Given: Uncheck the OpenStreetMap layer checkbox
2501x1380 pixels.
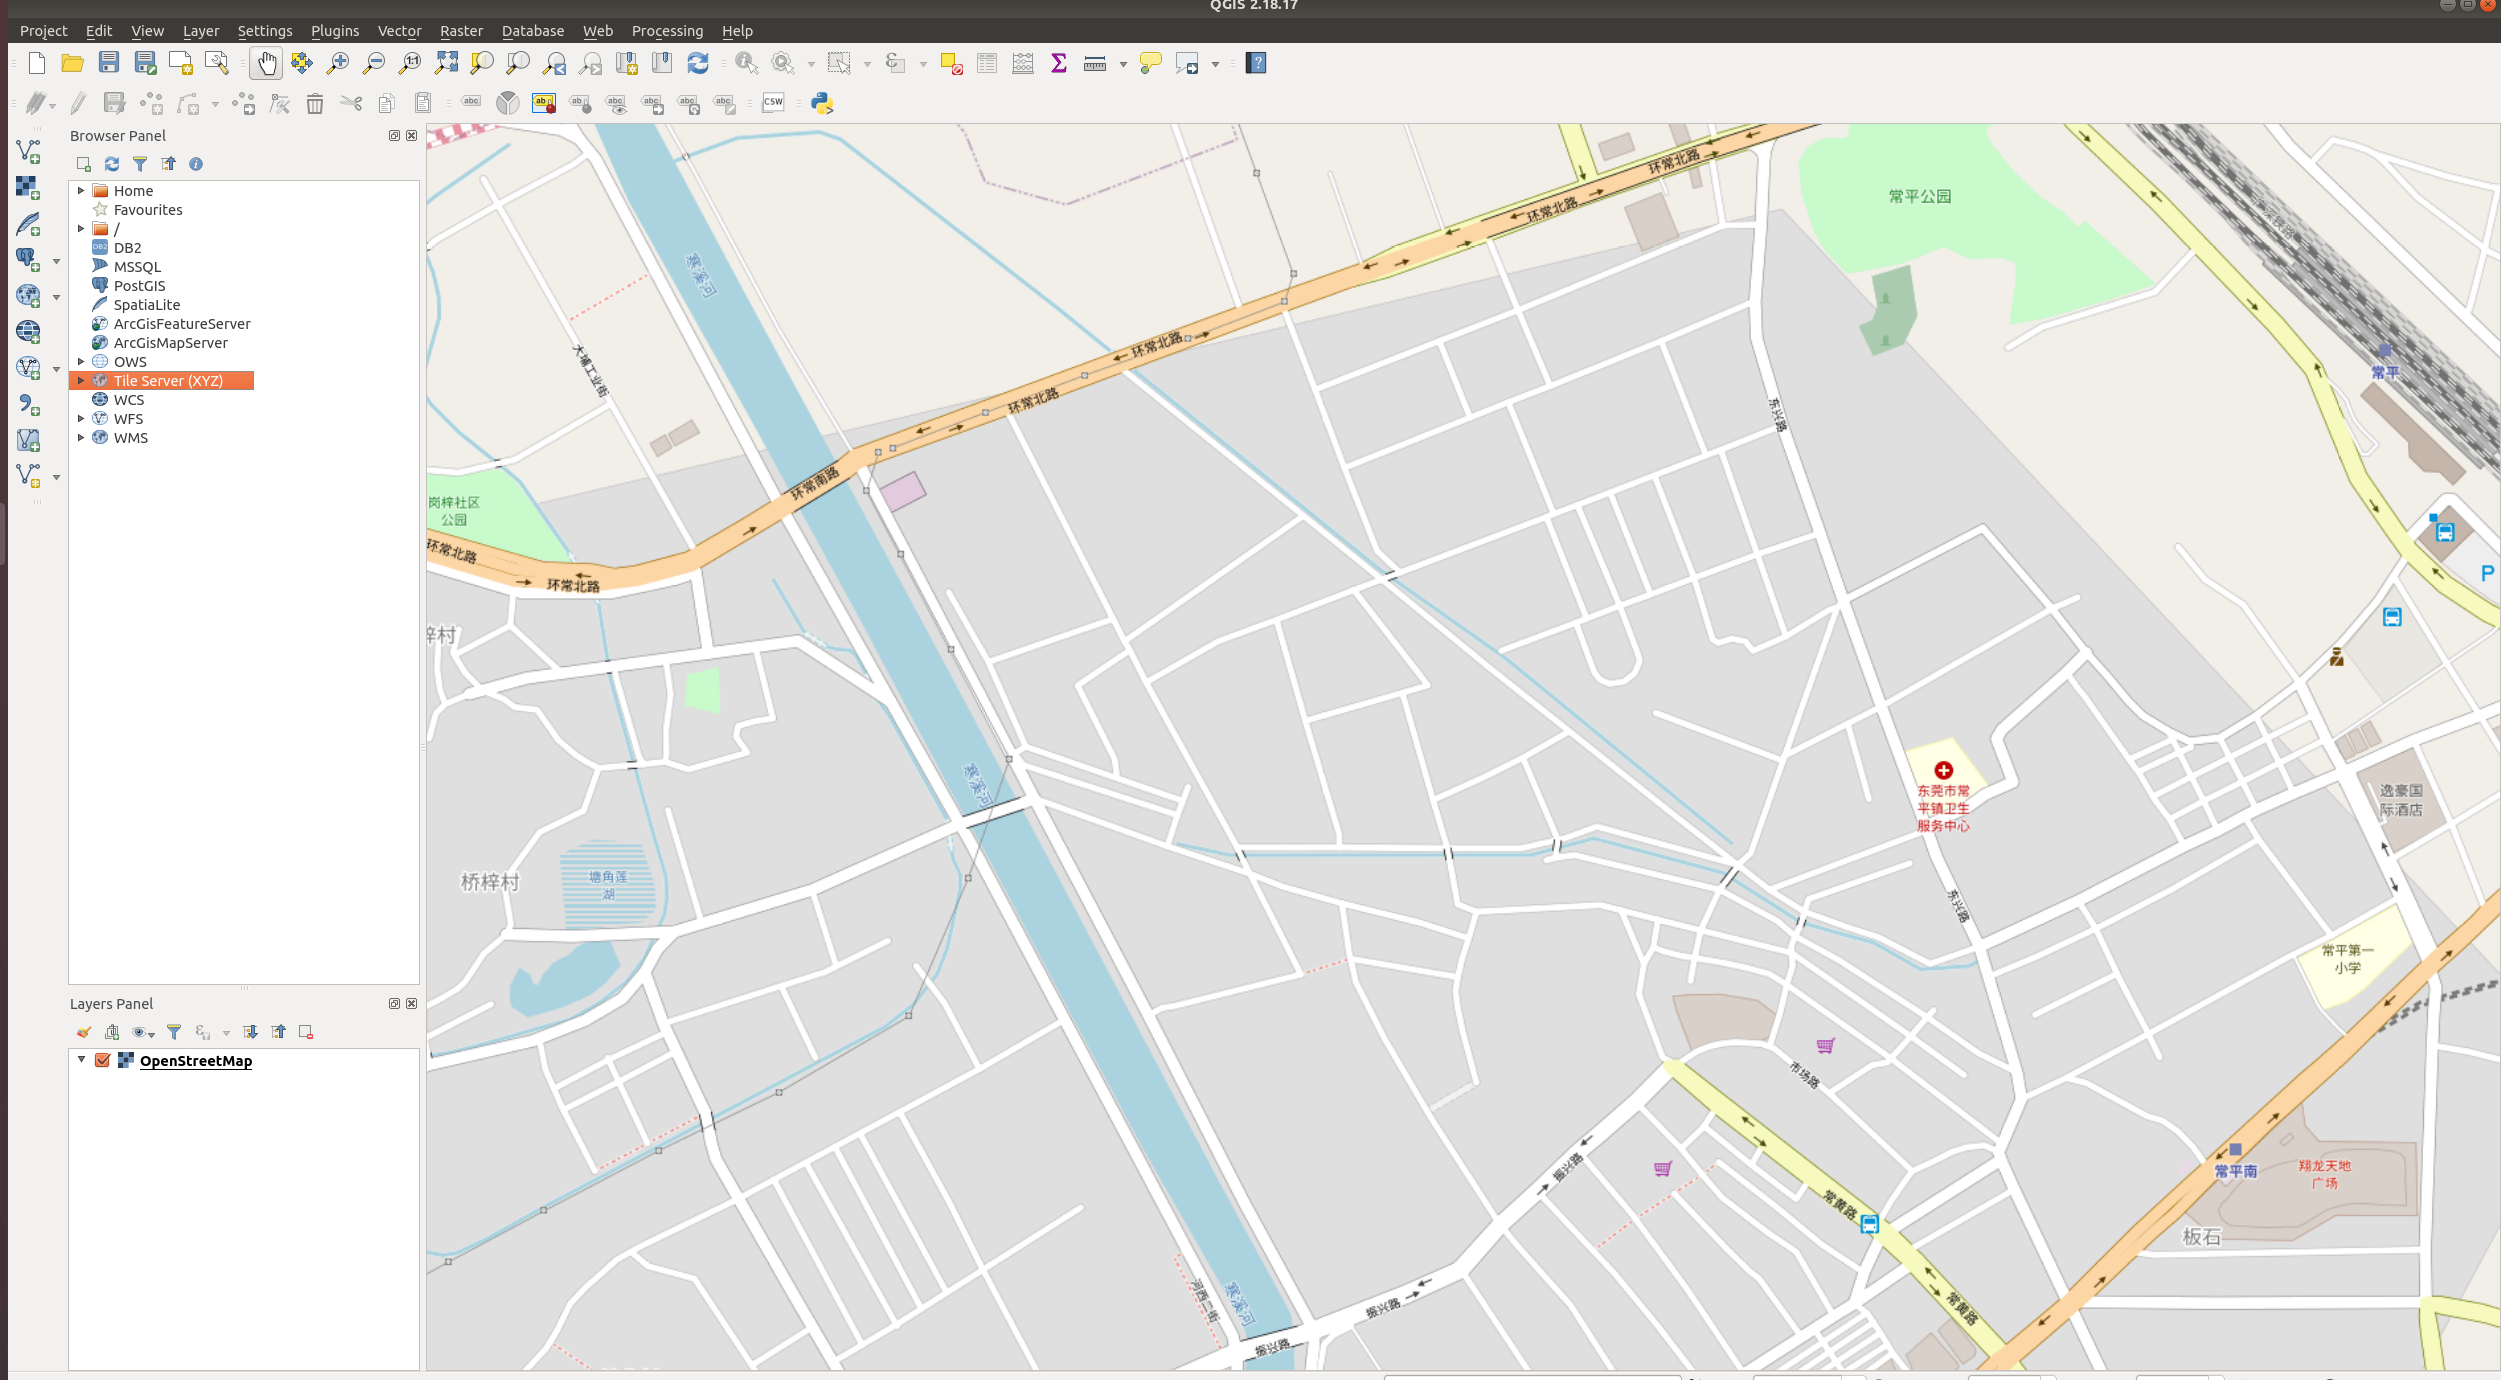Looking at the screenshot, I should coord(102,1061).
